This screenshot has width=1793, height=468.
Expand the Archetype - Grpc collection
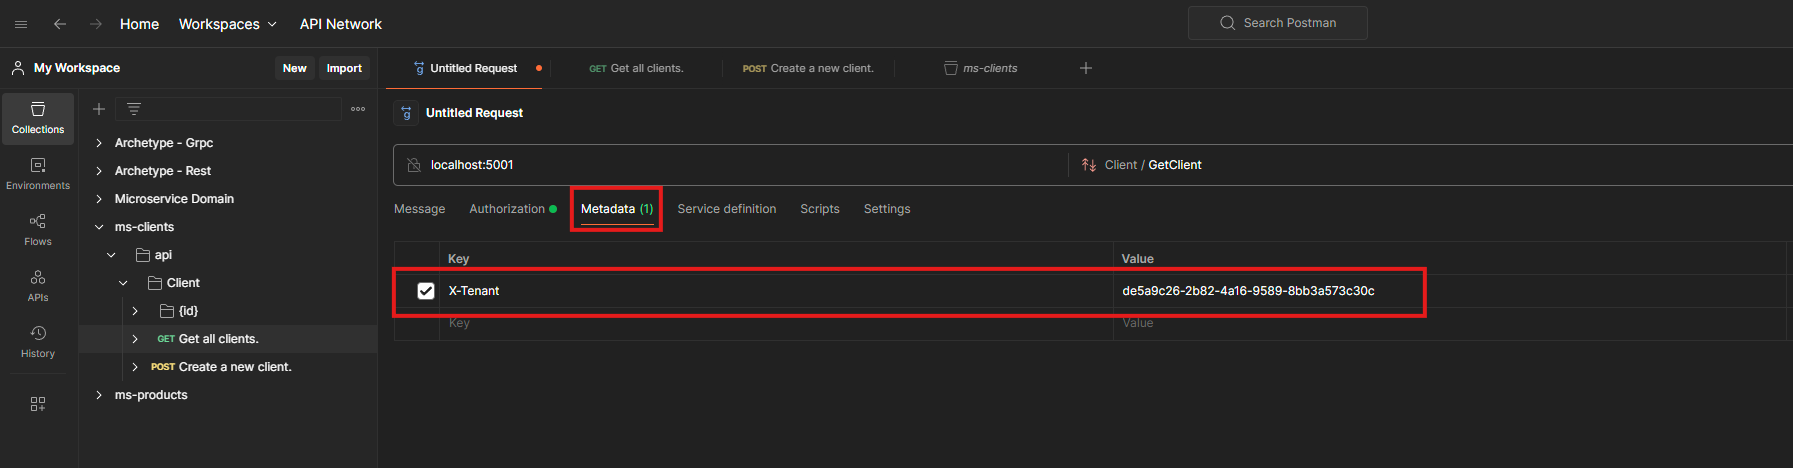pos(99,143)
